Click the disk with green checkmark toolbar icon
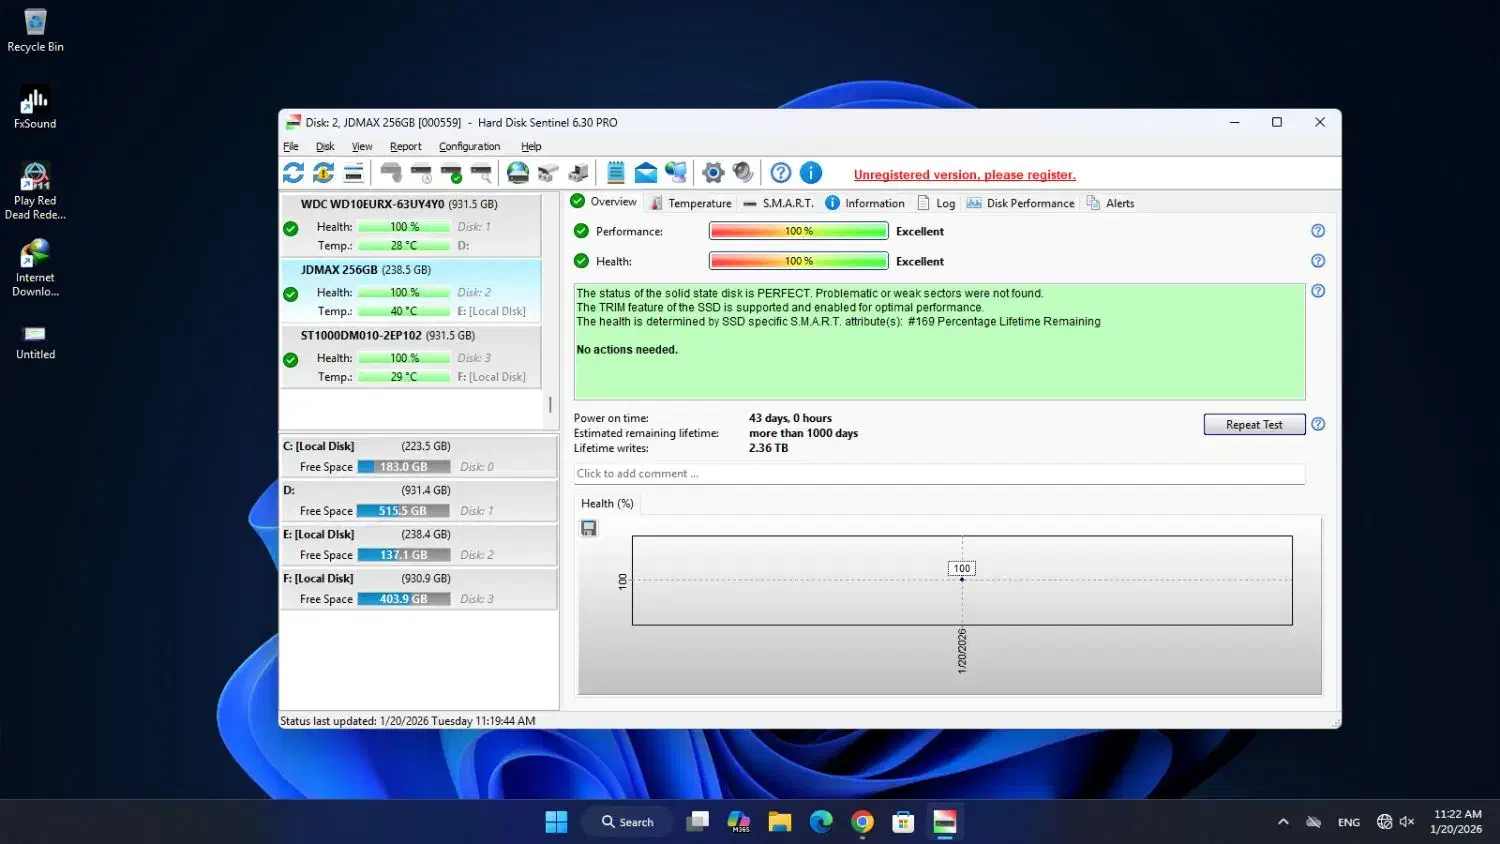This screenshot has height=844, width=1500. pos(451,173)
